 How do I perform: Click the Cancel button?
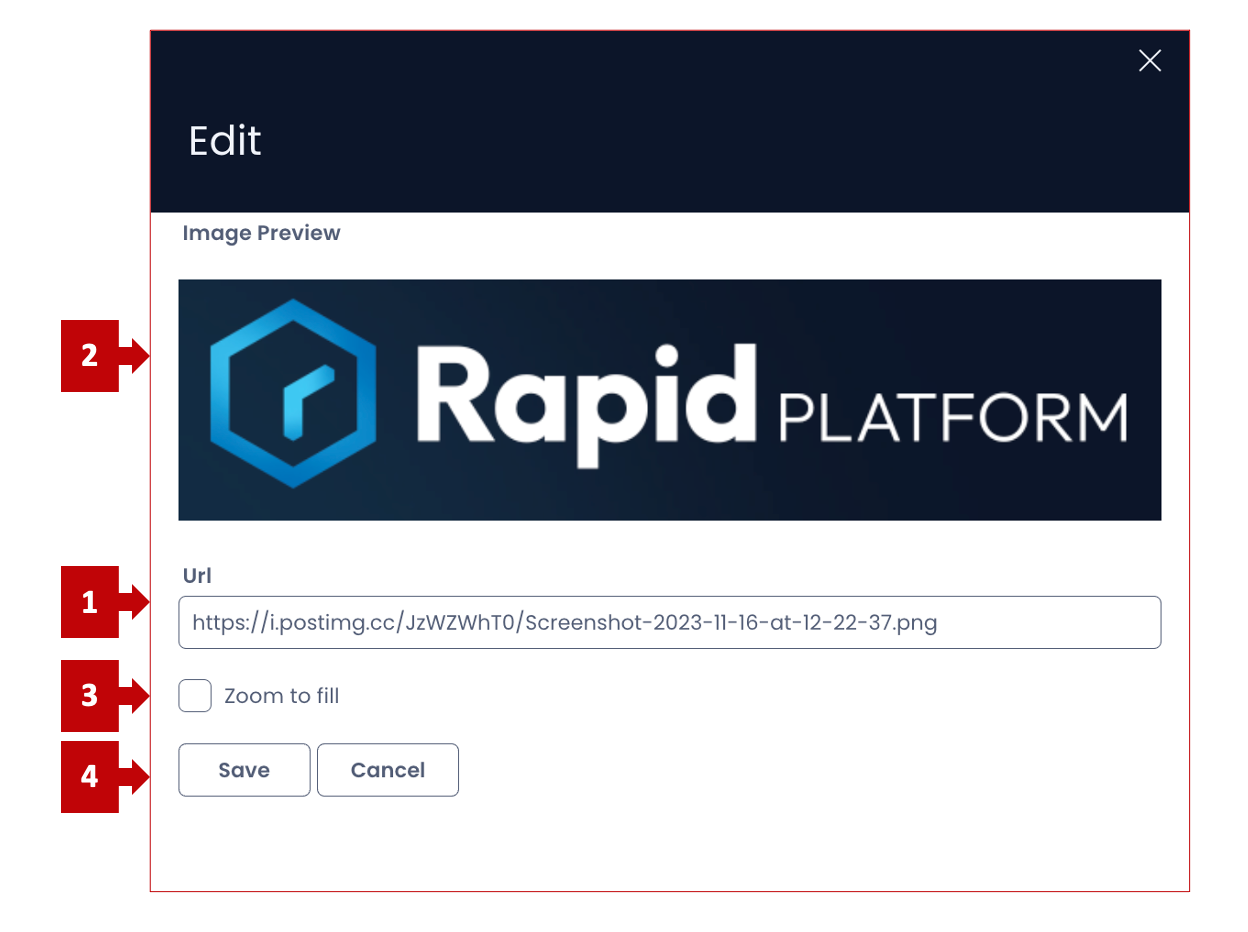pyautogui.click(x=388, y=770)
